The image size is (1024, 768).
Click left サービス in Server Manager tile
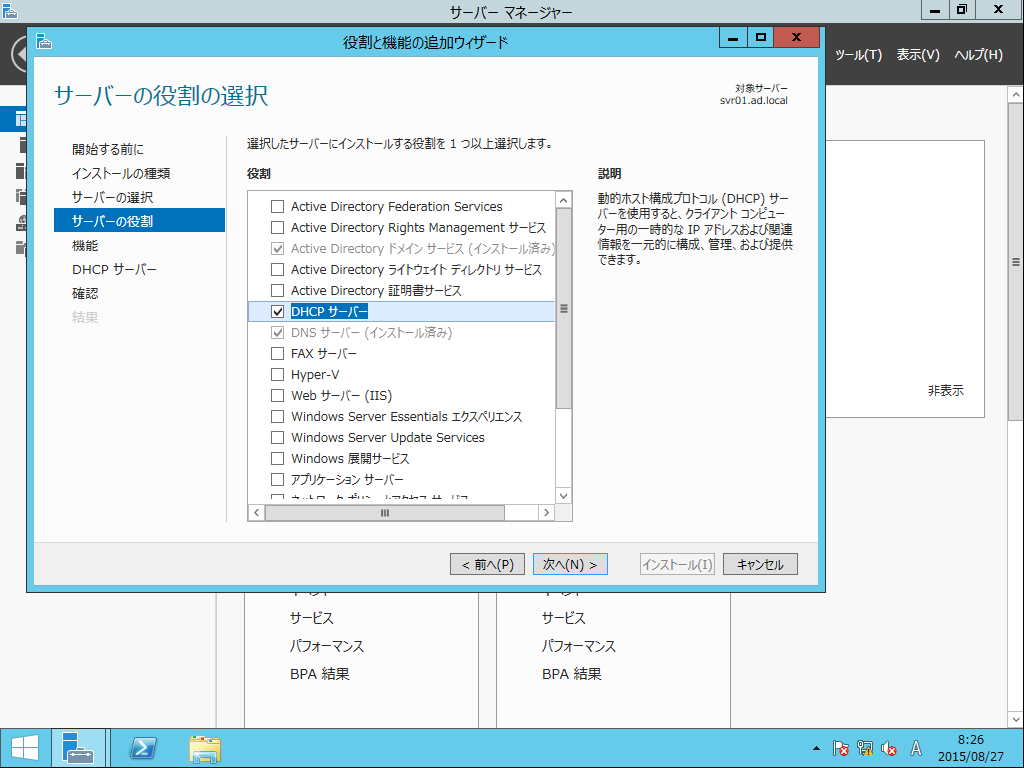coord(312,618)
